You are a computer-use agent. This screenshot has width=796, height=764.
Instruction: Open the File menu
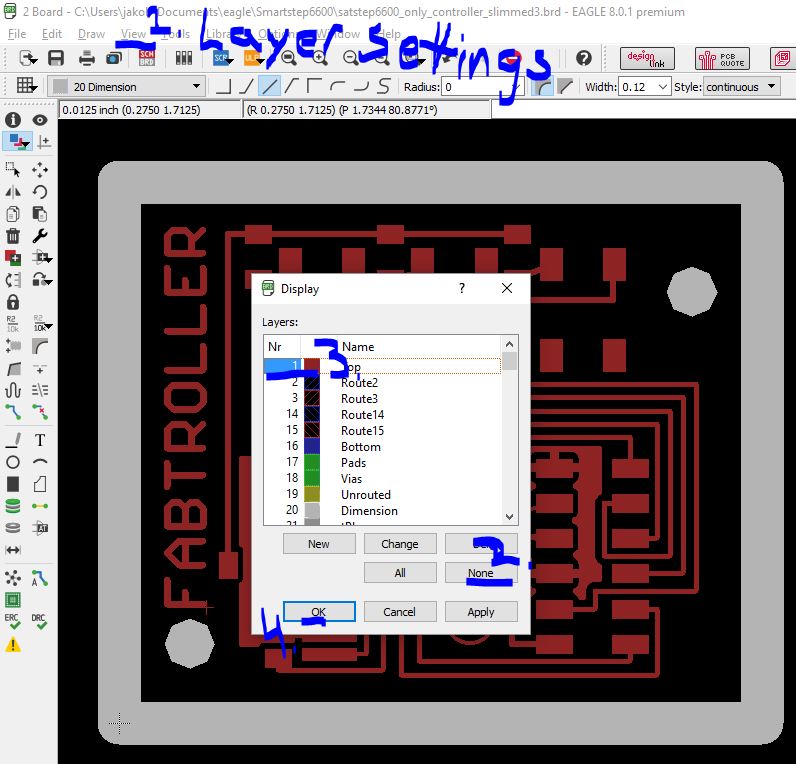pyautogui.click(x=17, y=34)
